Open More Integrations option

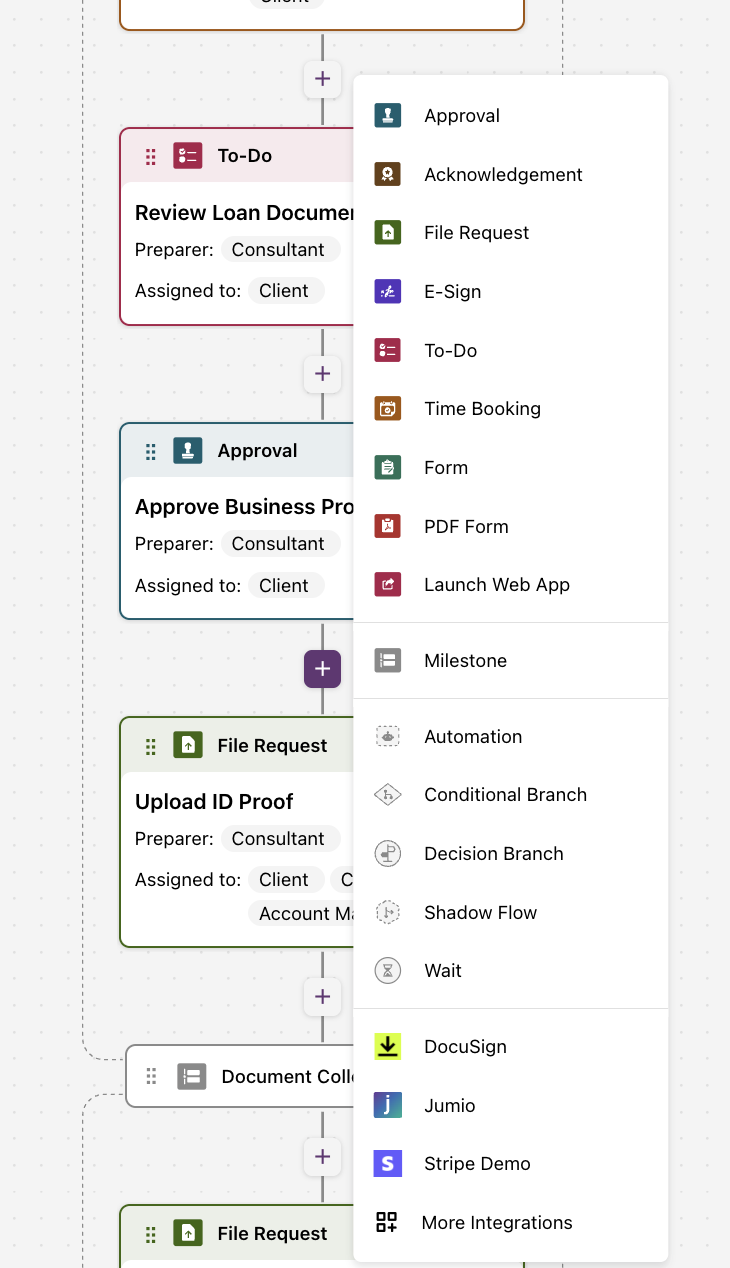(x=510, y=1222)
